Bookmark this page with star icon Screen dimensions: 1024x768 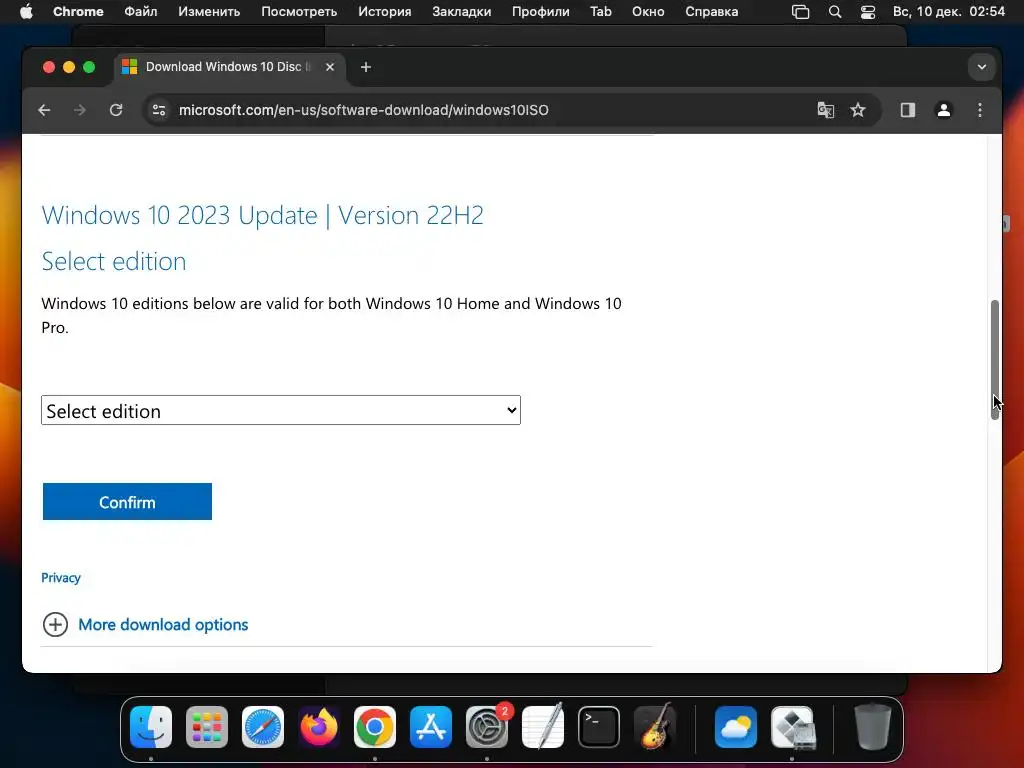(858, 110)
